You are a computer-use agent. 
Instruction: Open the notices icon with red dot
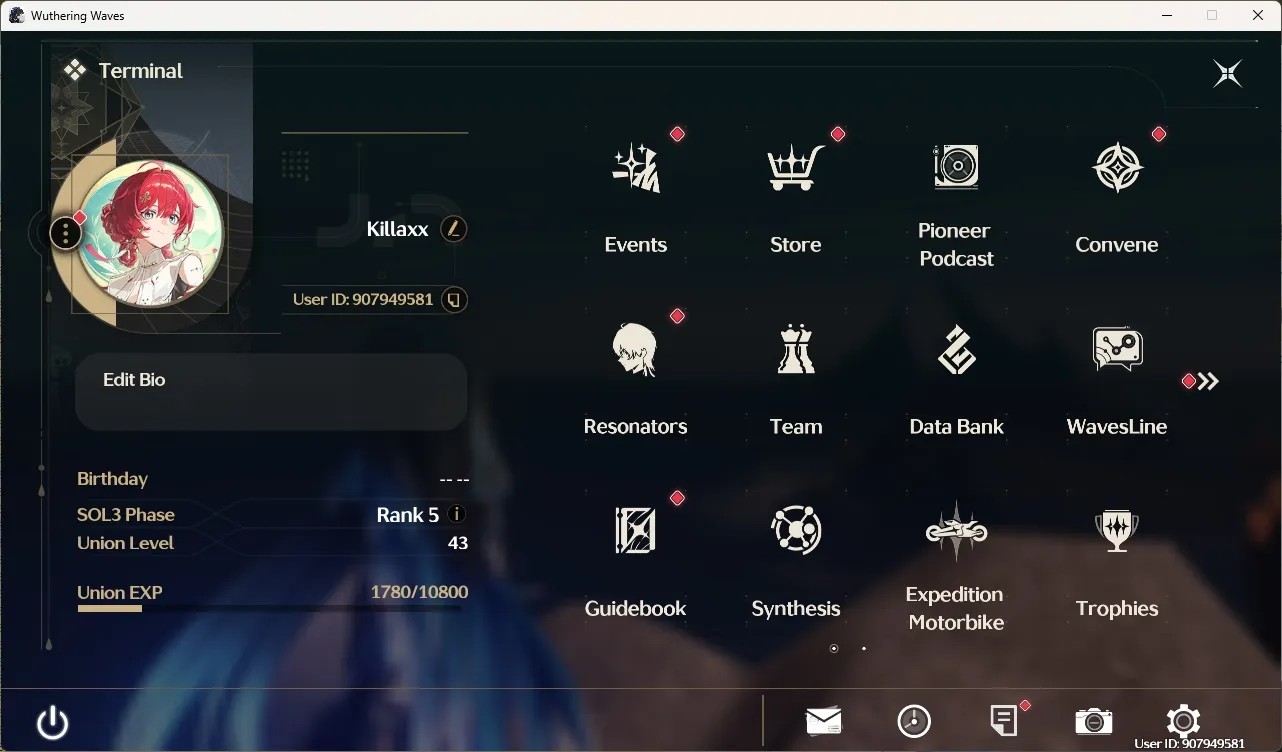click(1004, 720)
